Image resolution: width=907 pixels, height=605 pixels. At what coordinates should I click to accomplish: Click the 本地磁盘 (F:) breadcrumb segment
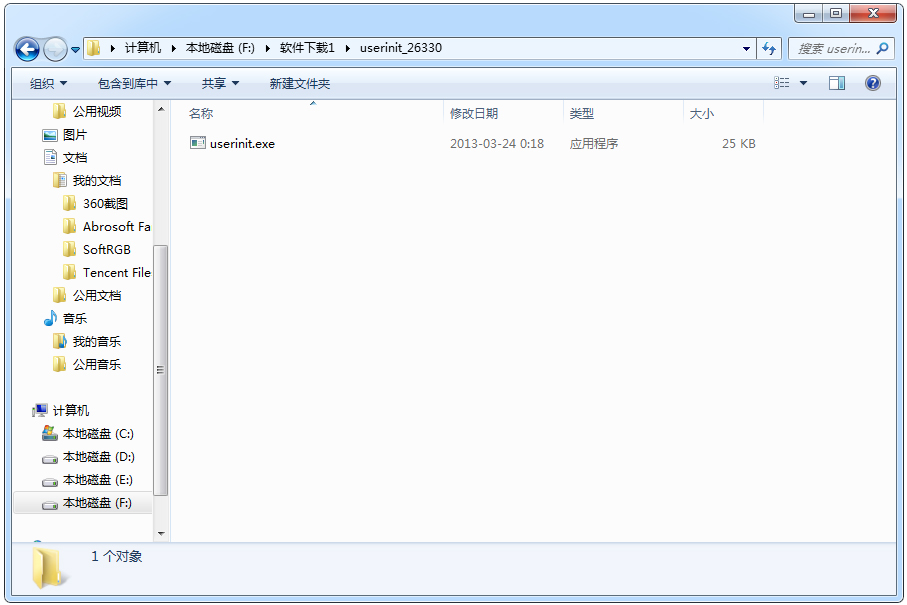click(x=220, y=48)
